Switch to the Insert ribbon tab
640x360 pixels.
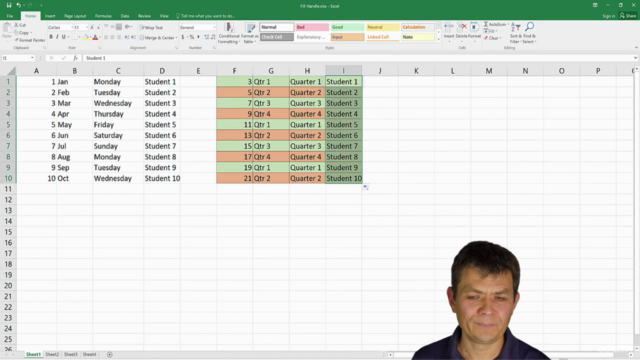point(50,16)
